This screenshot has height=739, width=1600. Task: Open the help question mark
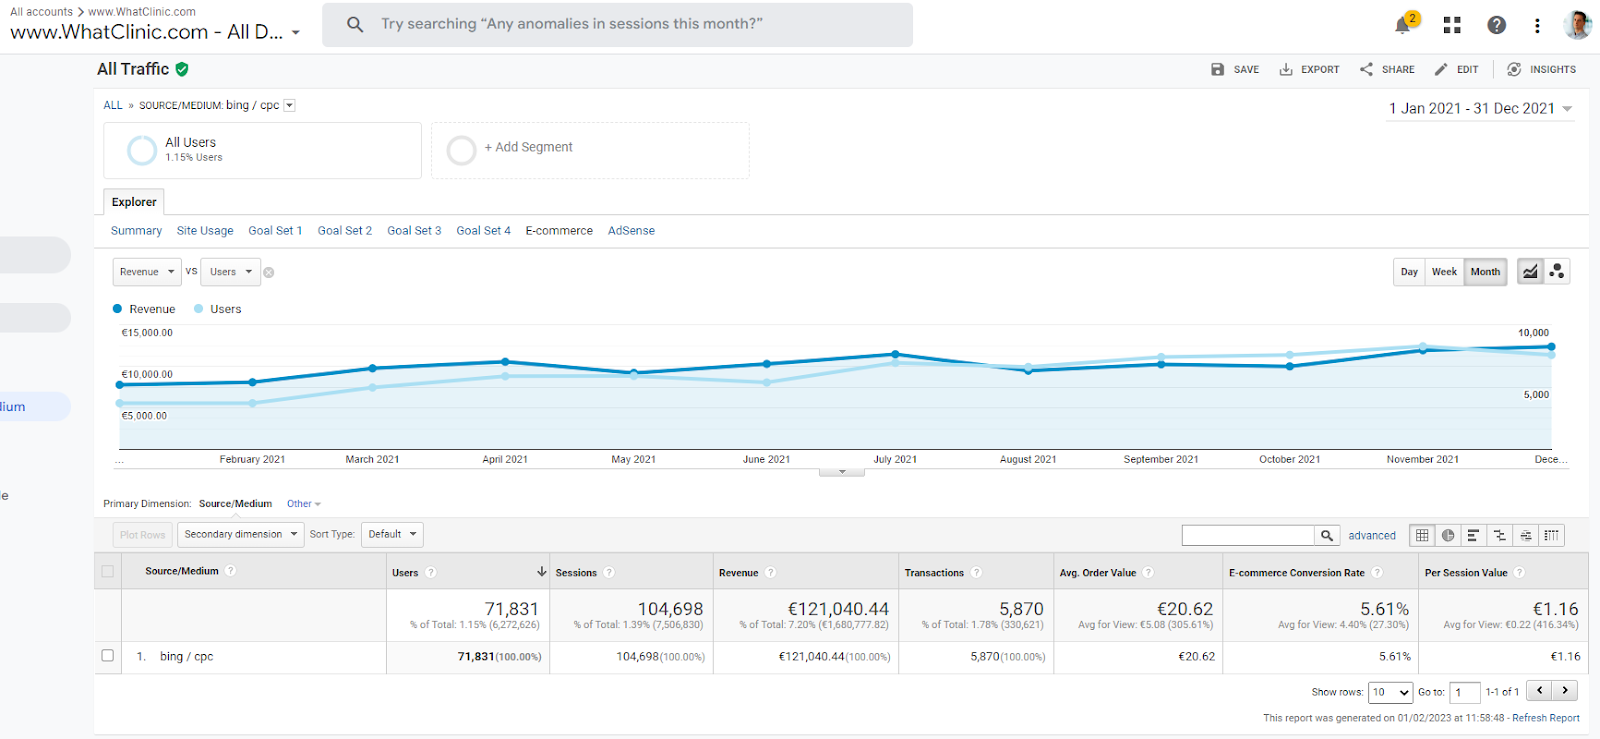click(x=1496, y=25)
